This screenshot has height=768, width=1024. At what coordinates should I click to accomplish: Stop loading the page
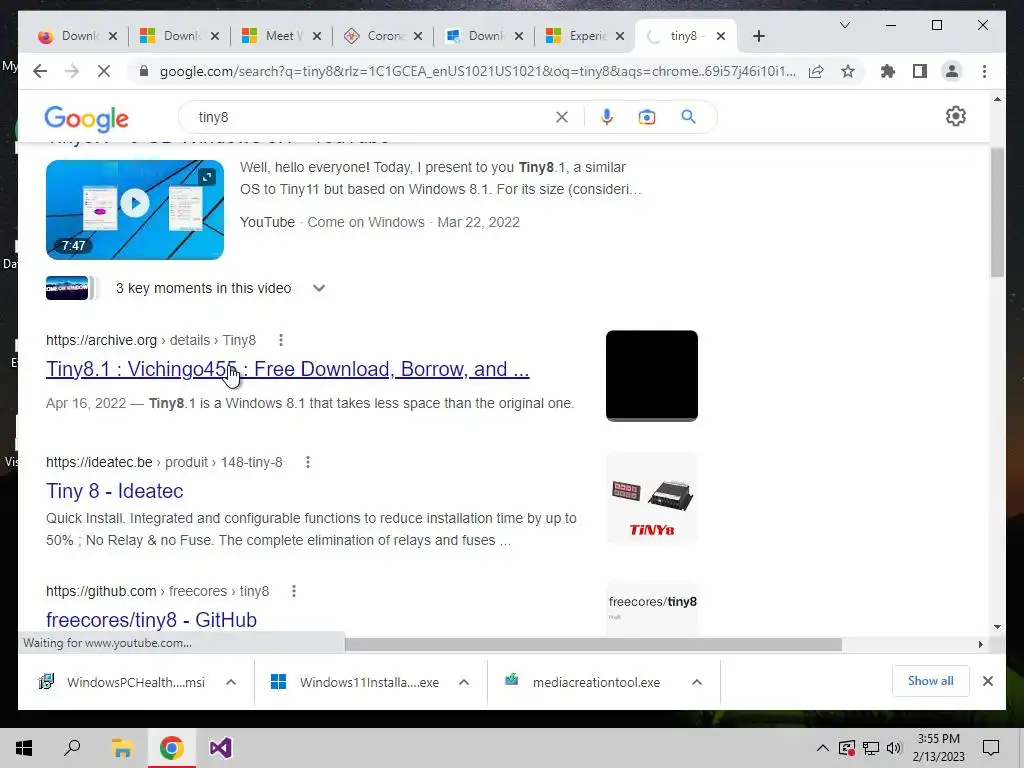tap(103, 71)
